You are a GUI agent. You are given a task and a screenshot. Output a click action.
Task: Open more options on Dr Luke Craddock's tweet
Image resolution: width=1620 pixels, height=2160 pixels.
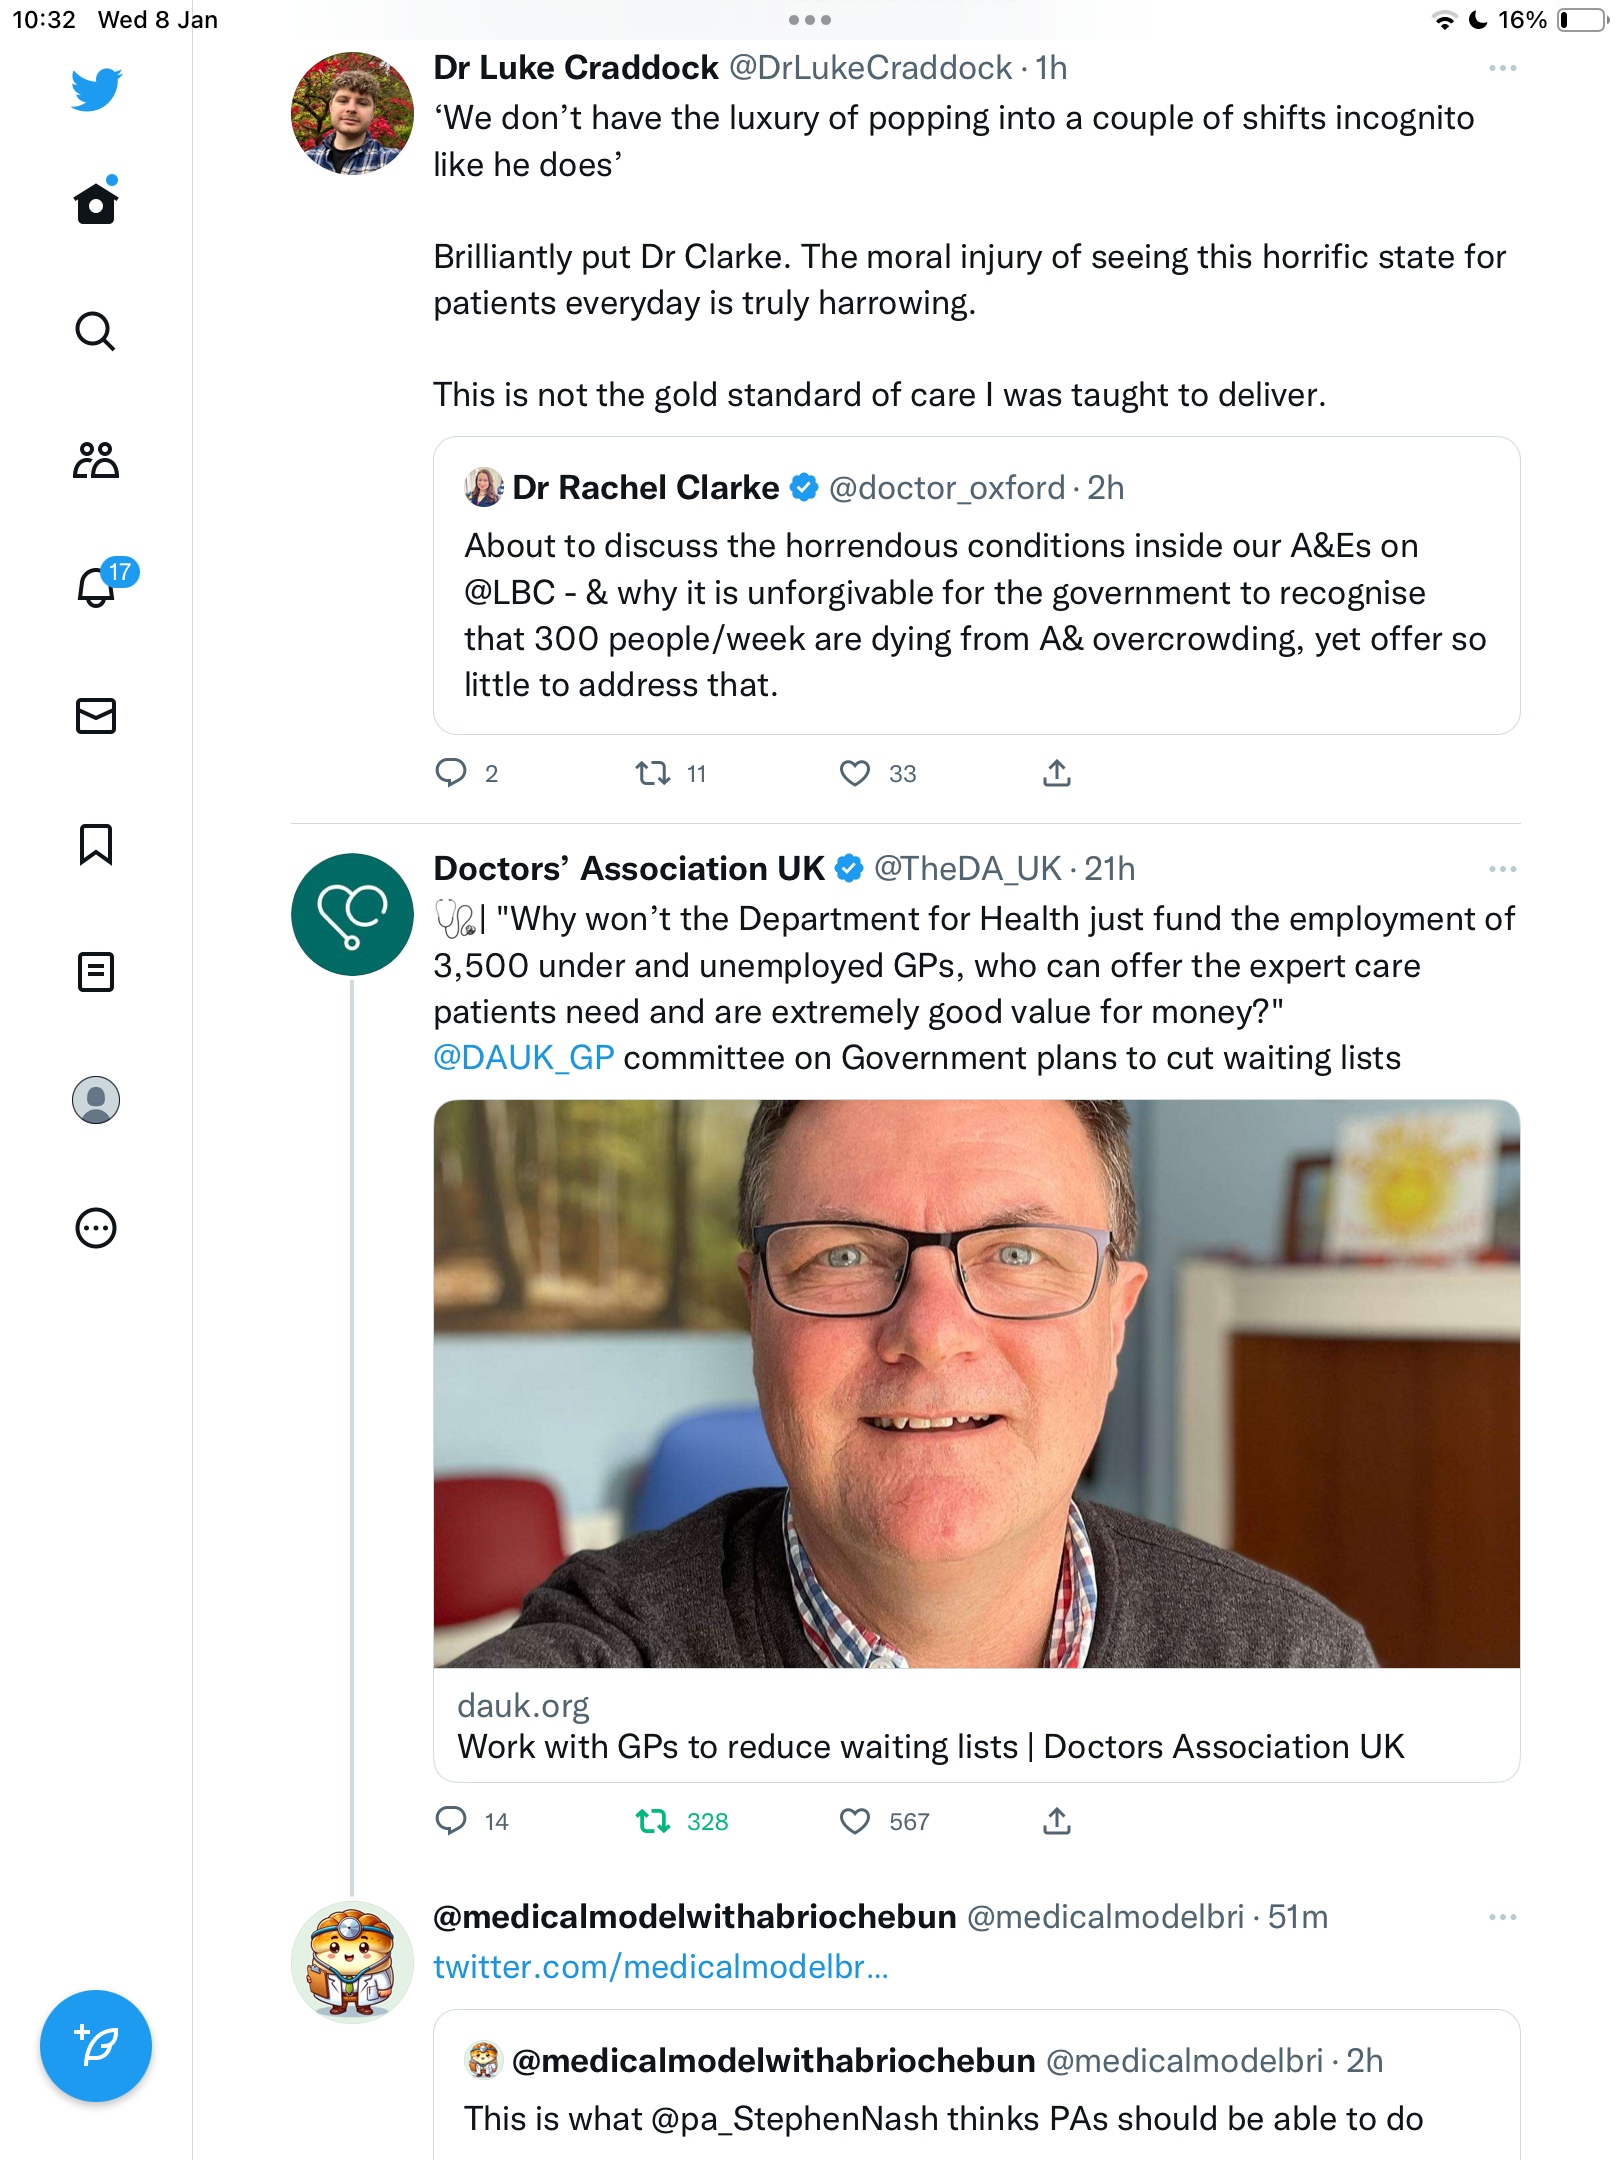point(1502,68)
